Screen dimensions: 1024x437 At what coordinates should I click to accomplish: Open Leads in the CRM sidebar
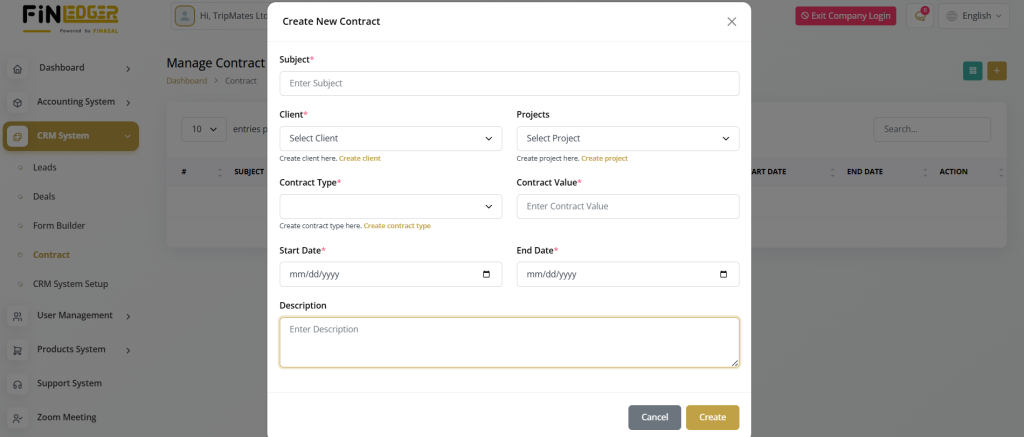point(45,168)
